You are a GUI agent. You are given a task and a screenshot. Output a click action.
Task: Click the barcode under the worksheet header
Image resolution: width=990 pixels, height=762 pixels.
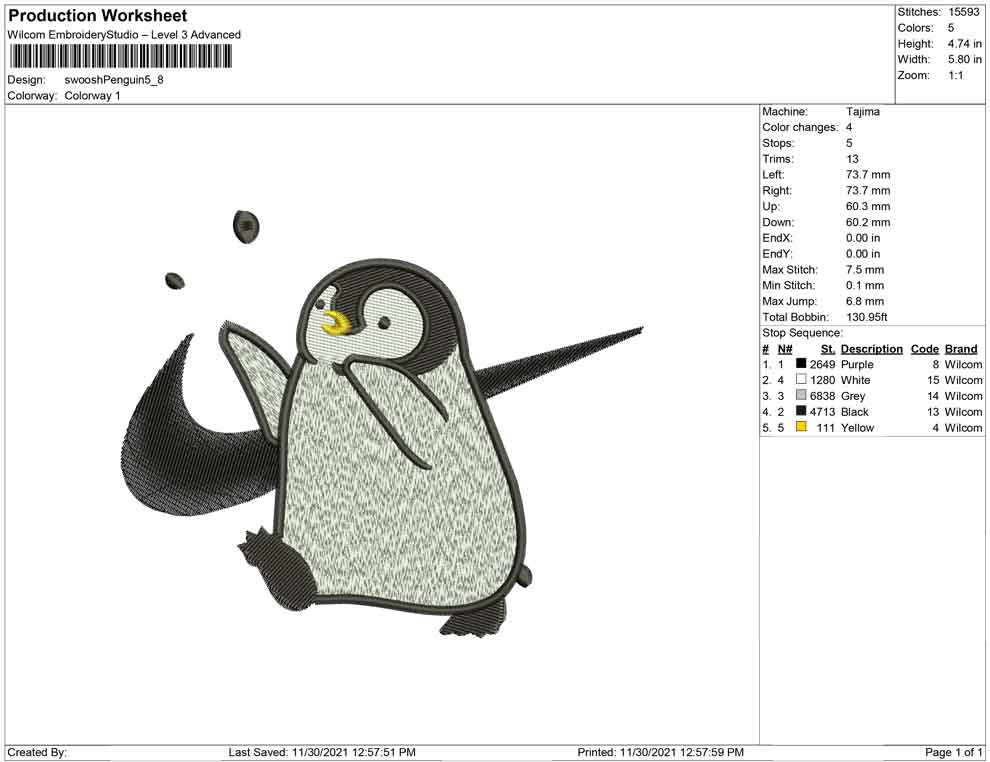click(120, 57)
